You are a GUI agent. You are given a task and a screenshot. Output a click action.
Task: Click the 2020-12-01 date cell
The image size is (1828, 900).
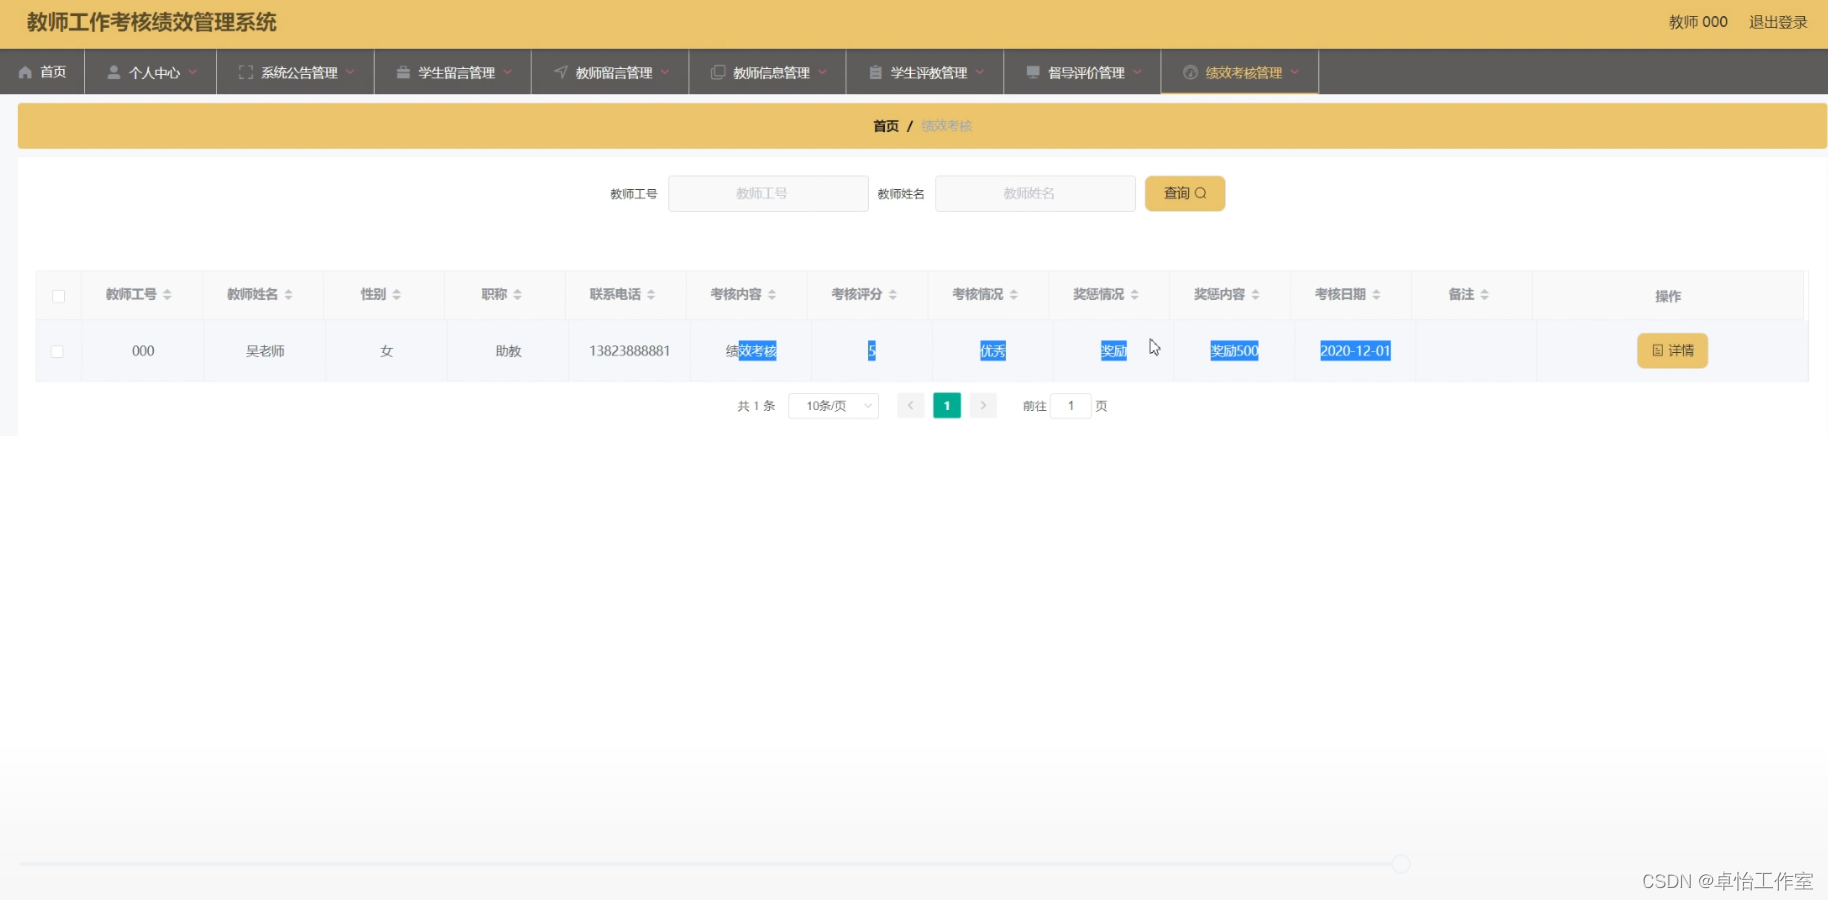1355,351
